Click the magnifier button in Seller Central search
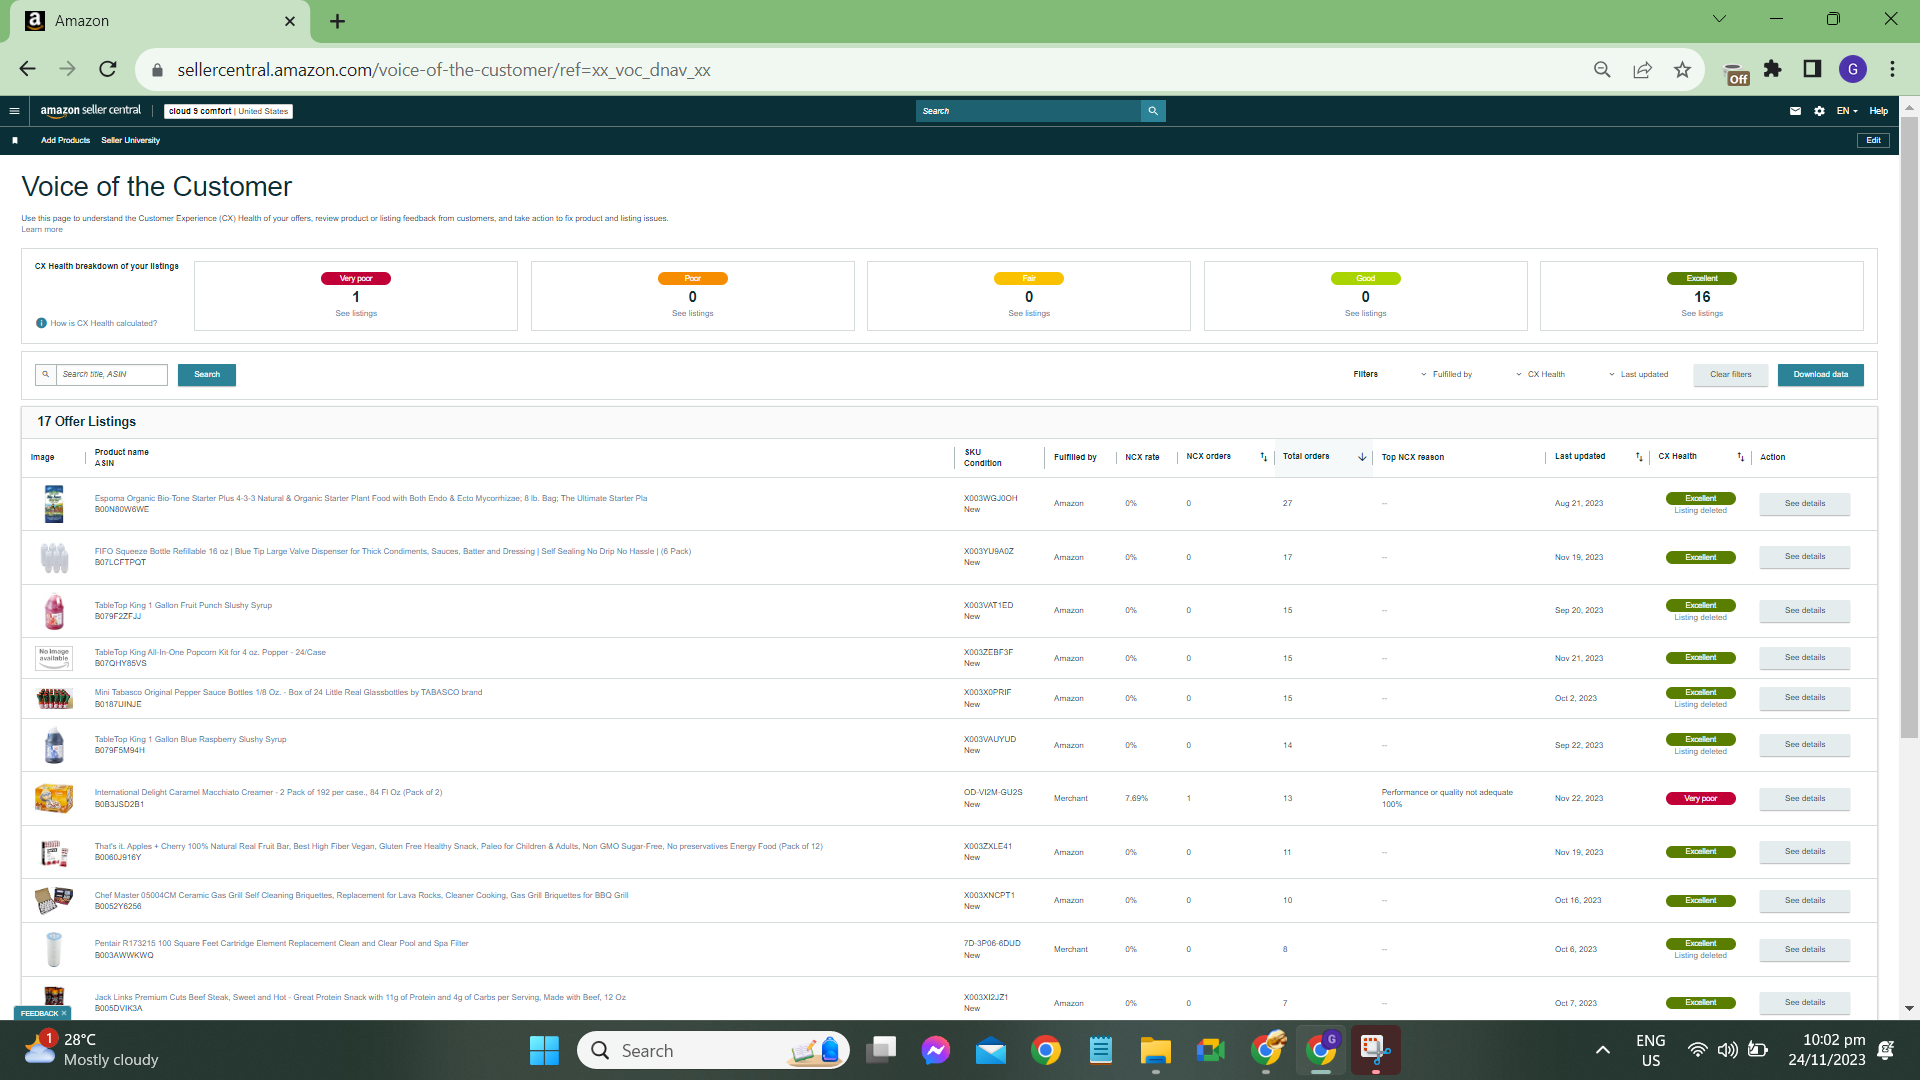Image resolution: width=1920 pixels, height=1080 pixels. coord(1153,111)
